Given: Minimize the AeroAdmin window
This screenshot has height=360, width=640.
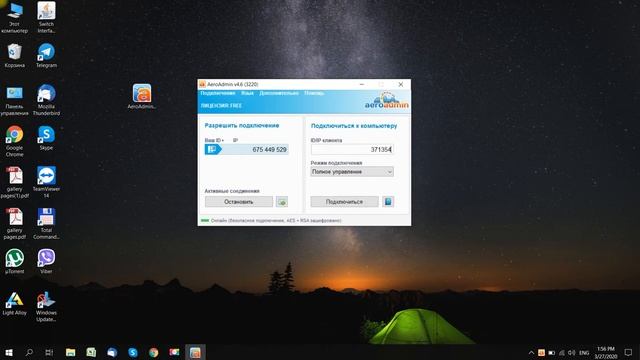Looking at the screenshot, I should coord(362,84).
